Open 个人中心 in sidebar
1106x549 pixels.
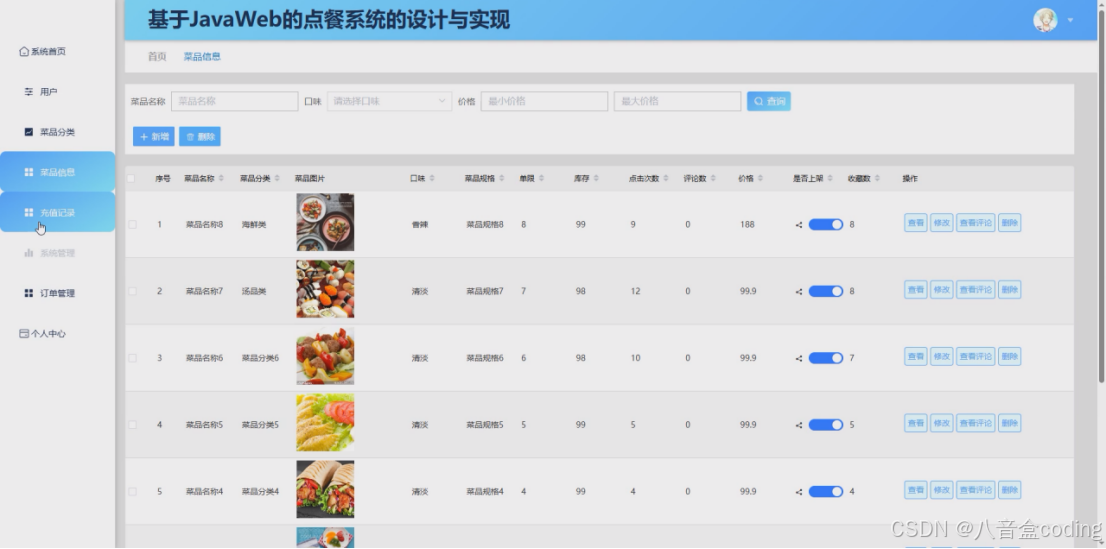click(x=42, y=334)
